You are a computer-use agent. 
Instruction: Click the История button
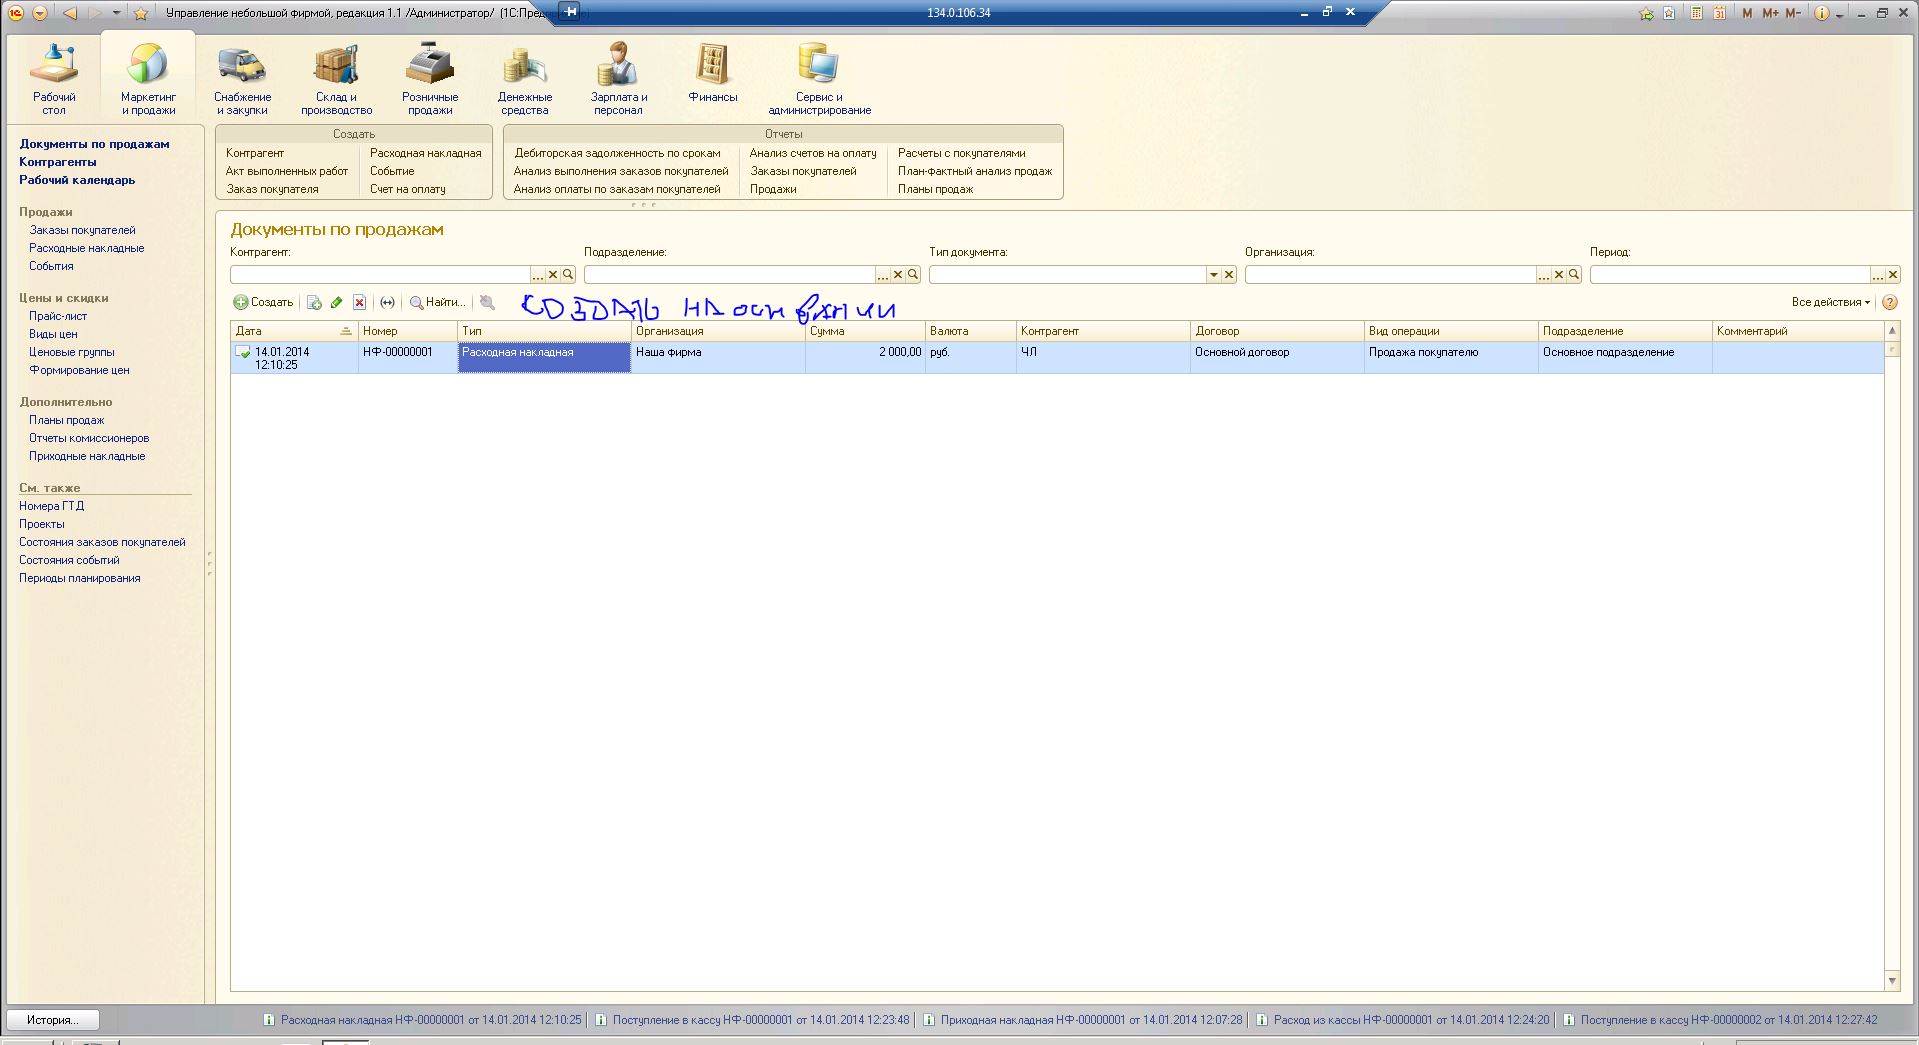point(52,1020)
